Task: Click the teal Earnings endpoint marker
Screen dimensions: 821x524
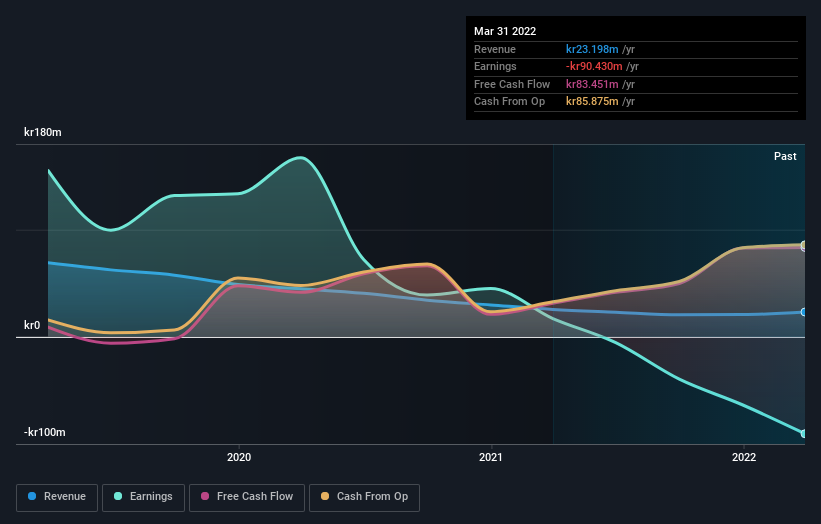Action: tap(804, 433)
